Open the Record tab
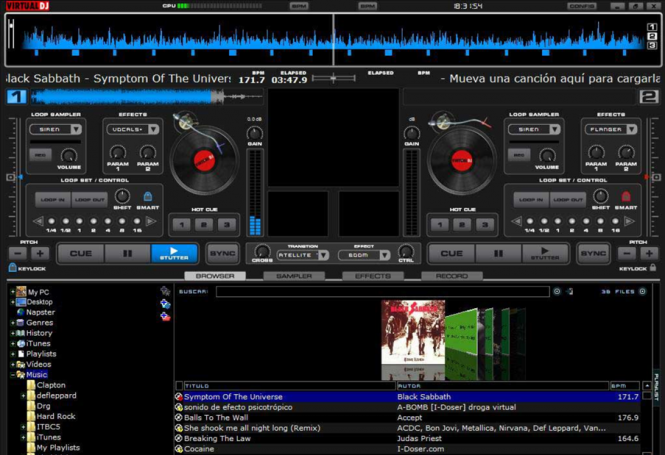 click(452, 276)
